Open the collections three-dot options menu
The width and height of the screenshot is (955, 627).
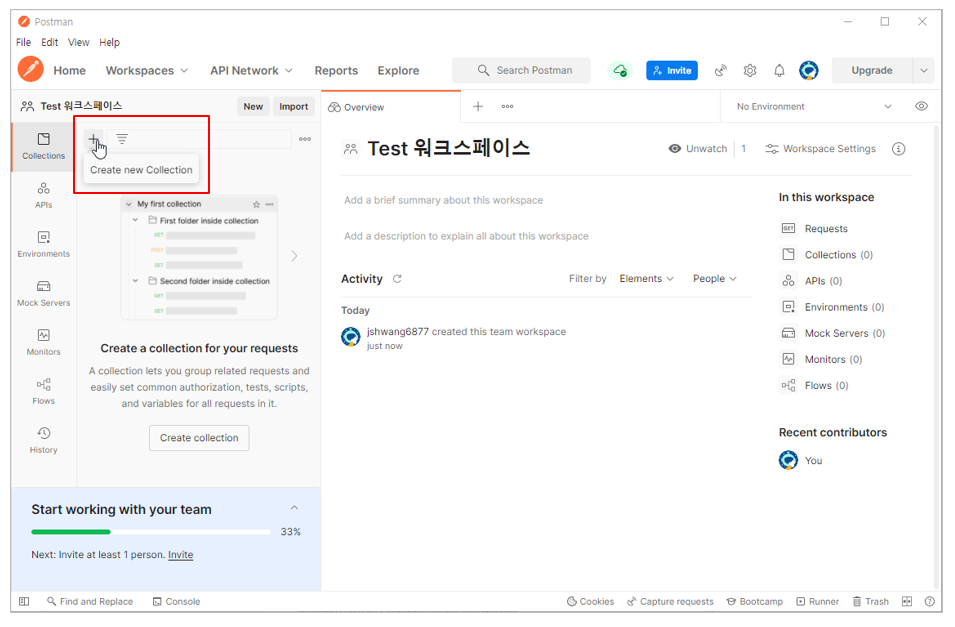click(x=305, y=140)
